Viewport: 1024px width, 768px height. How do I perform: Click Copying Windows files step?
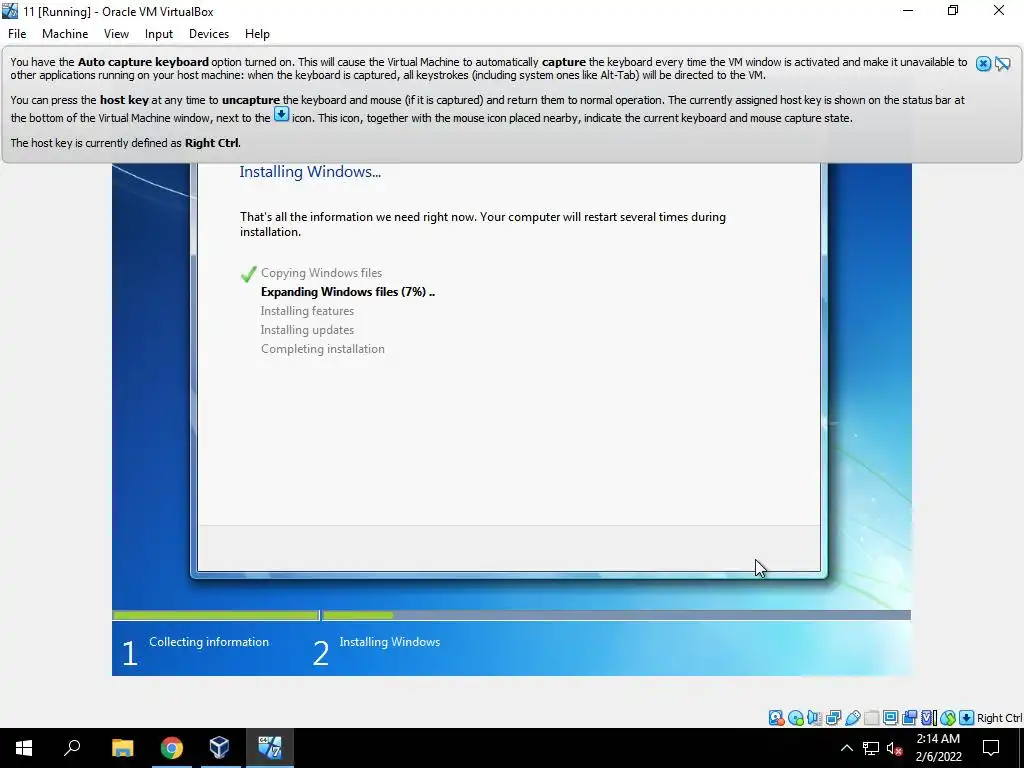[x=321, y=273]
